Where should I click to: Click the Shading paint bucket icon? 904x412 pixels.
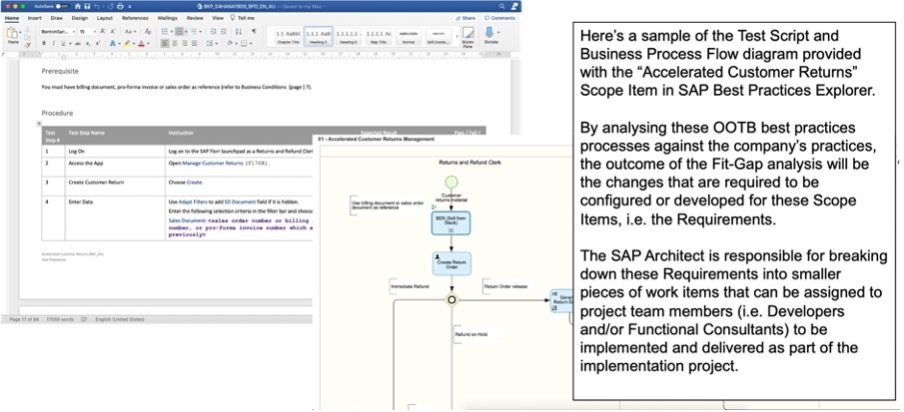coord(229,43)
